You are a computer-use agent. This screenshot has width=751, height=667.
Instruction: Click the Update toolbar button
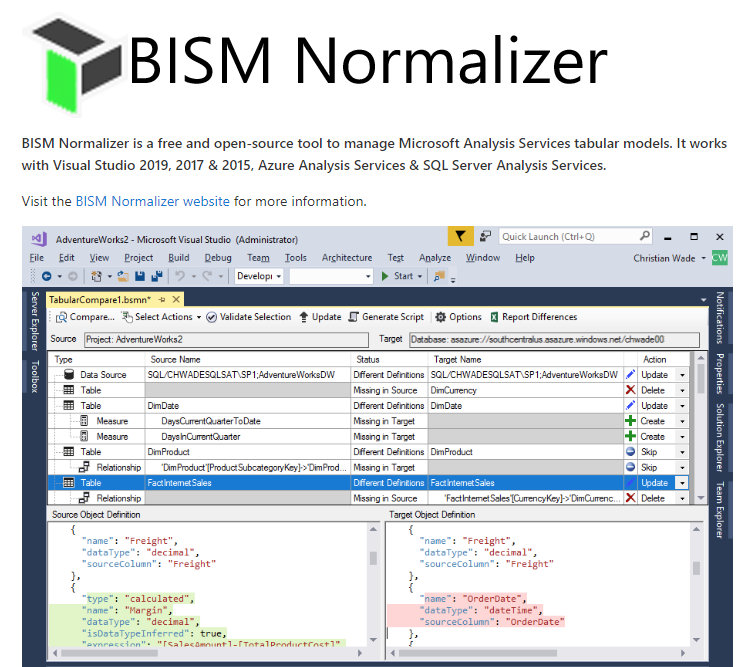(x=320, y=317)
